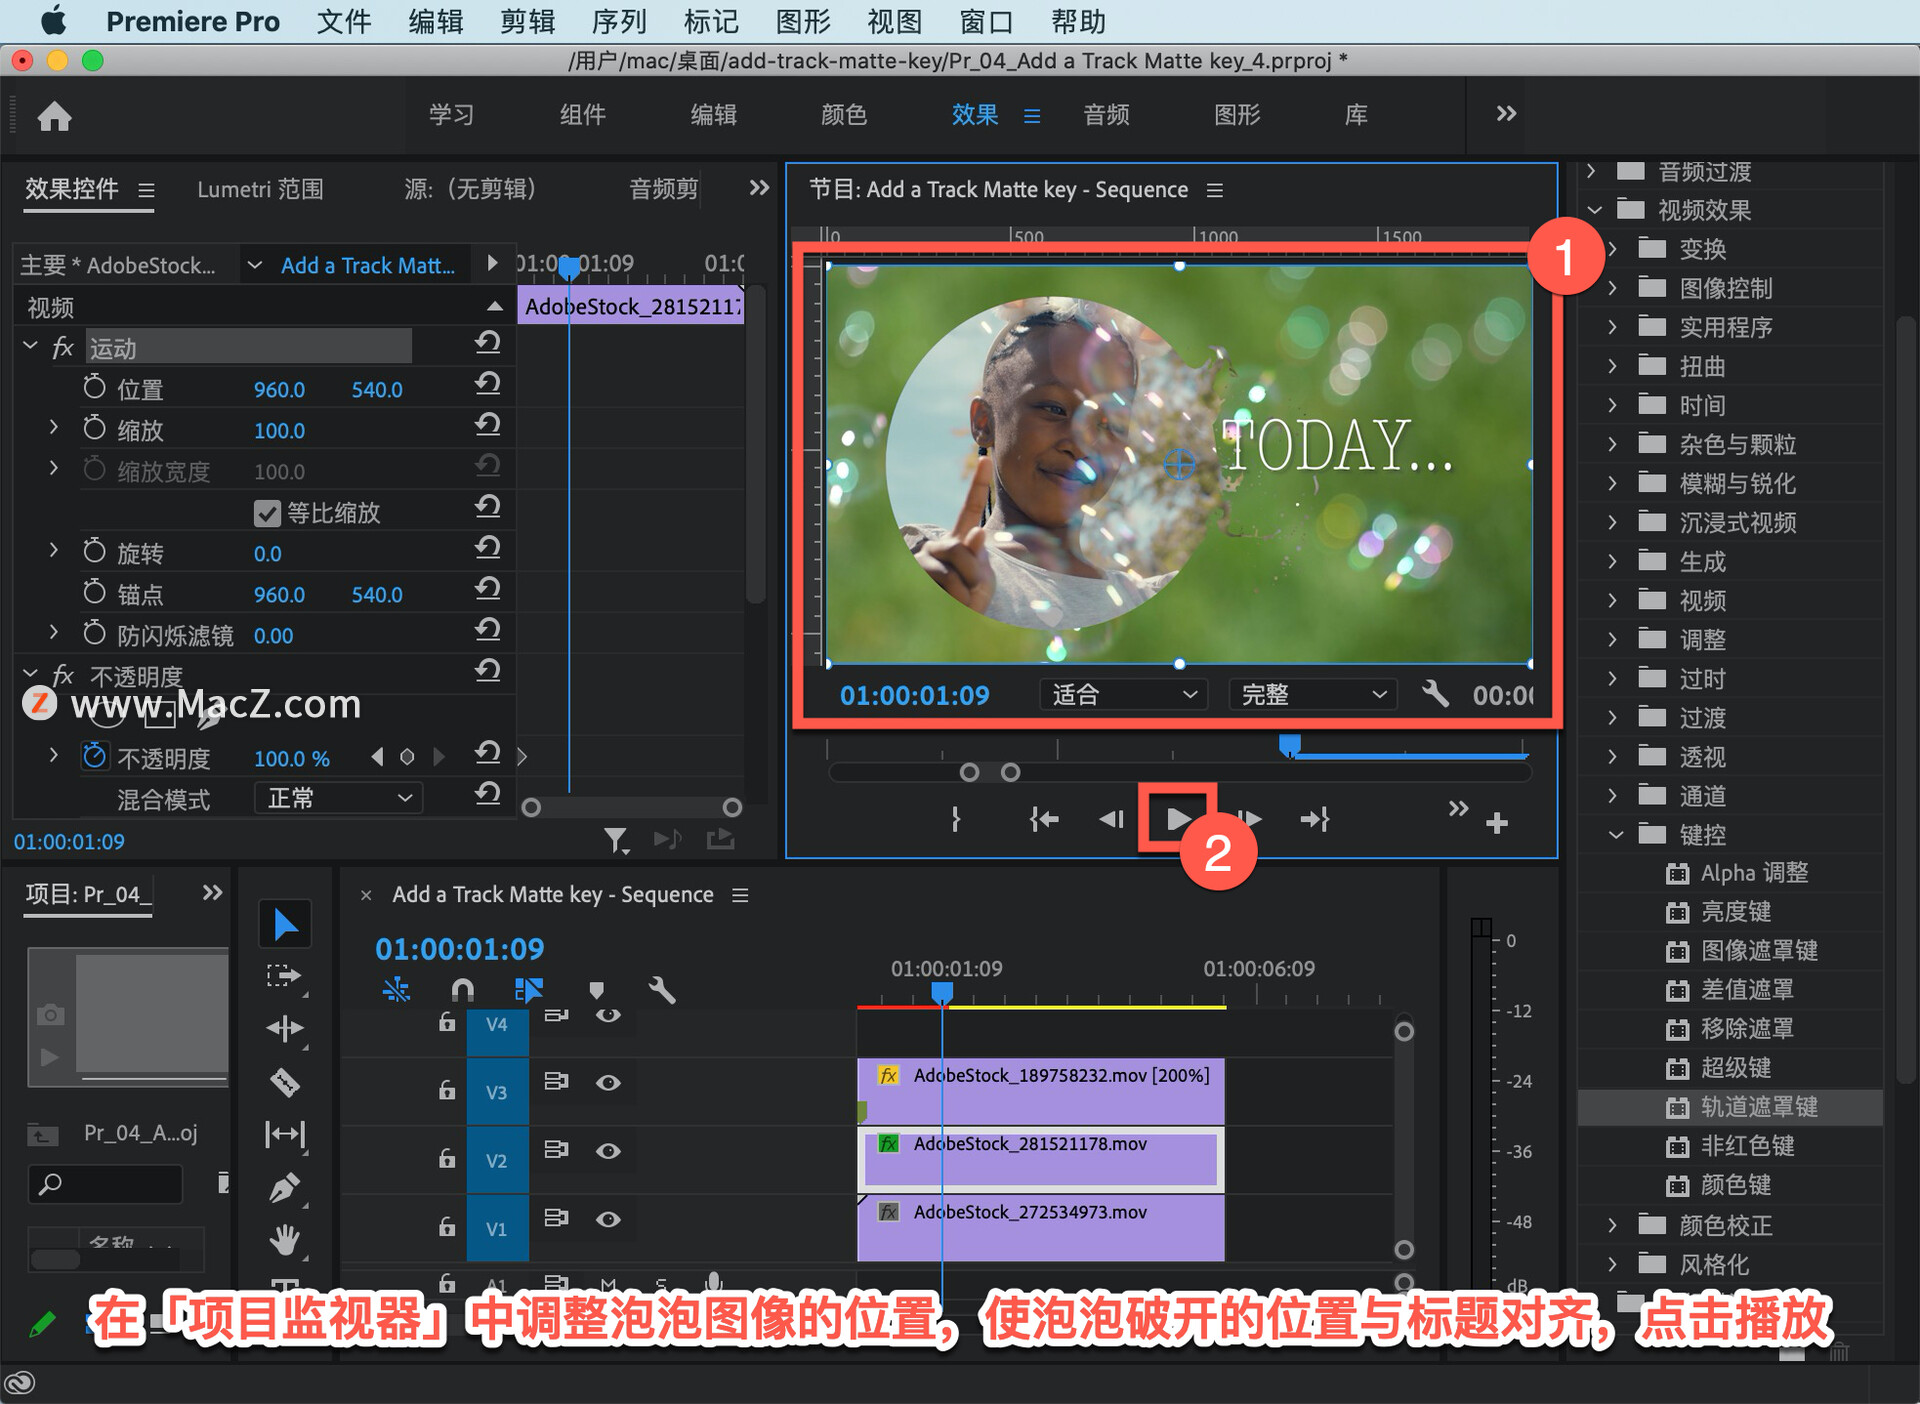Select the Ultra Key effect
1920x1404 pixels.
pyautogui.click(x=1736, y=1068)
